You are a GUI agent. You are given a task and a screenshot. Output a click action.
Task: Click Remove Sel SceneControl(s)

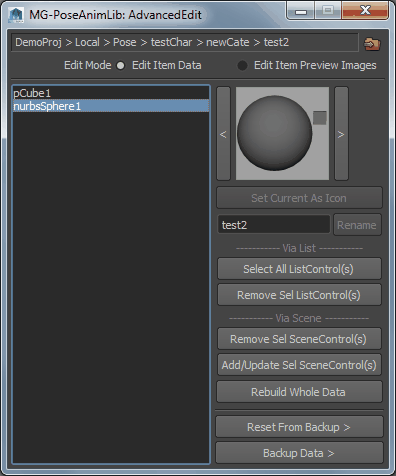(299, 339)
